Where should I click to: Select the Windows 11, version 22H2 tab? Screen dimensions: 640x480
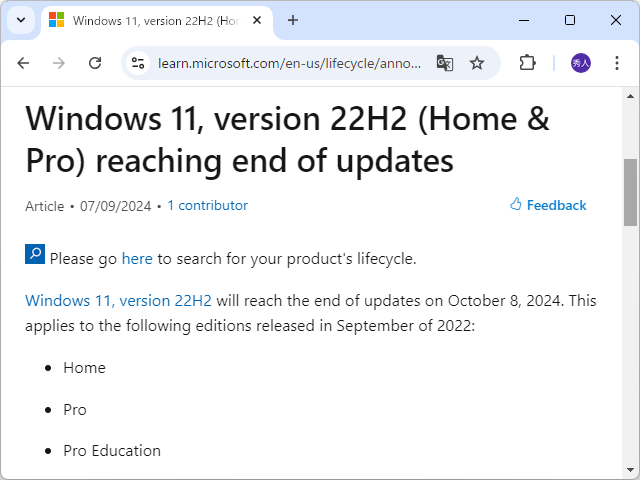150,20
